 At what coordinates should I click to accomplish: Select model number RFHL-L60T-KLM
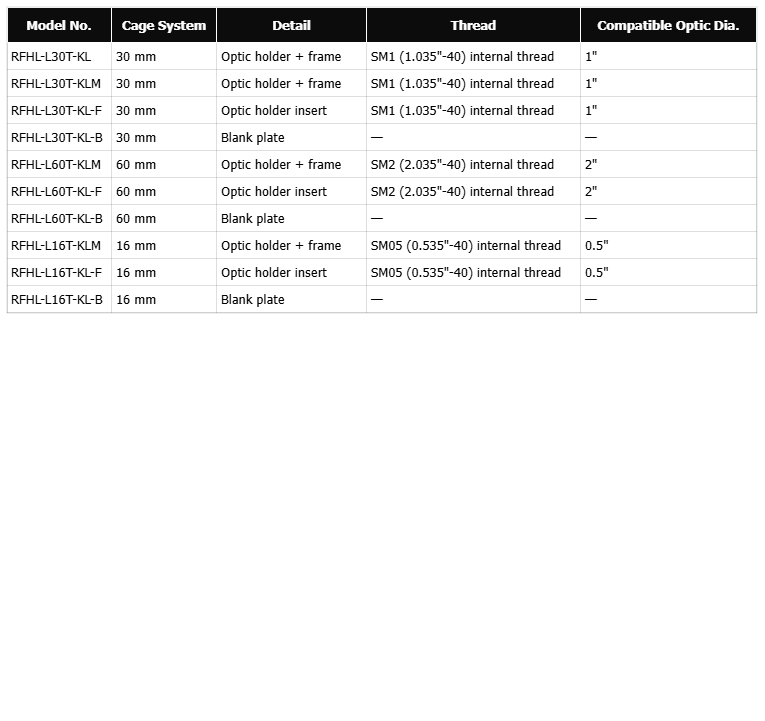pos(56,165)
